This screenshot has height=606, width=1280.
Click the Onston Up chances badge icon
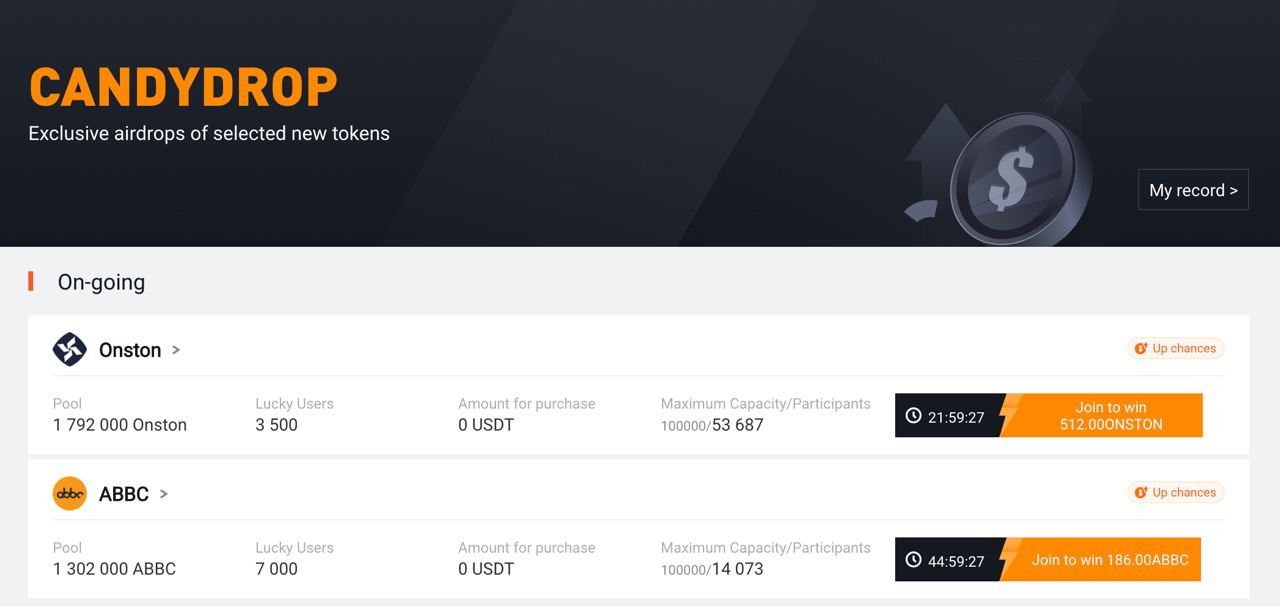pyautogui.click(x=1141, y=349)
